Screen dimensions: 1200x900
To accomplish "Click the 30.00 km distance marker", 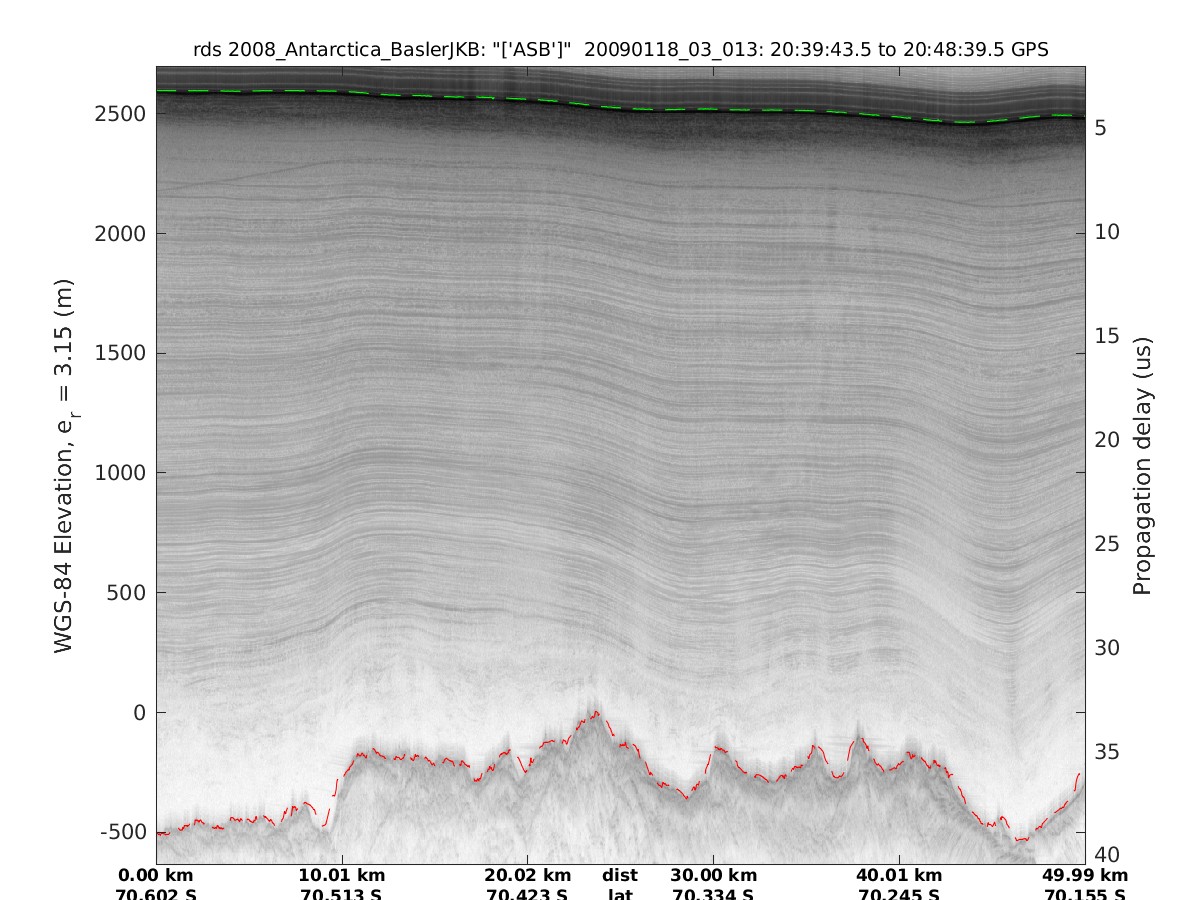I will point(713,877).
